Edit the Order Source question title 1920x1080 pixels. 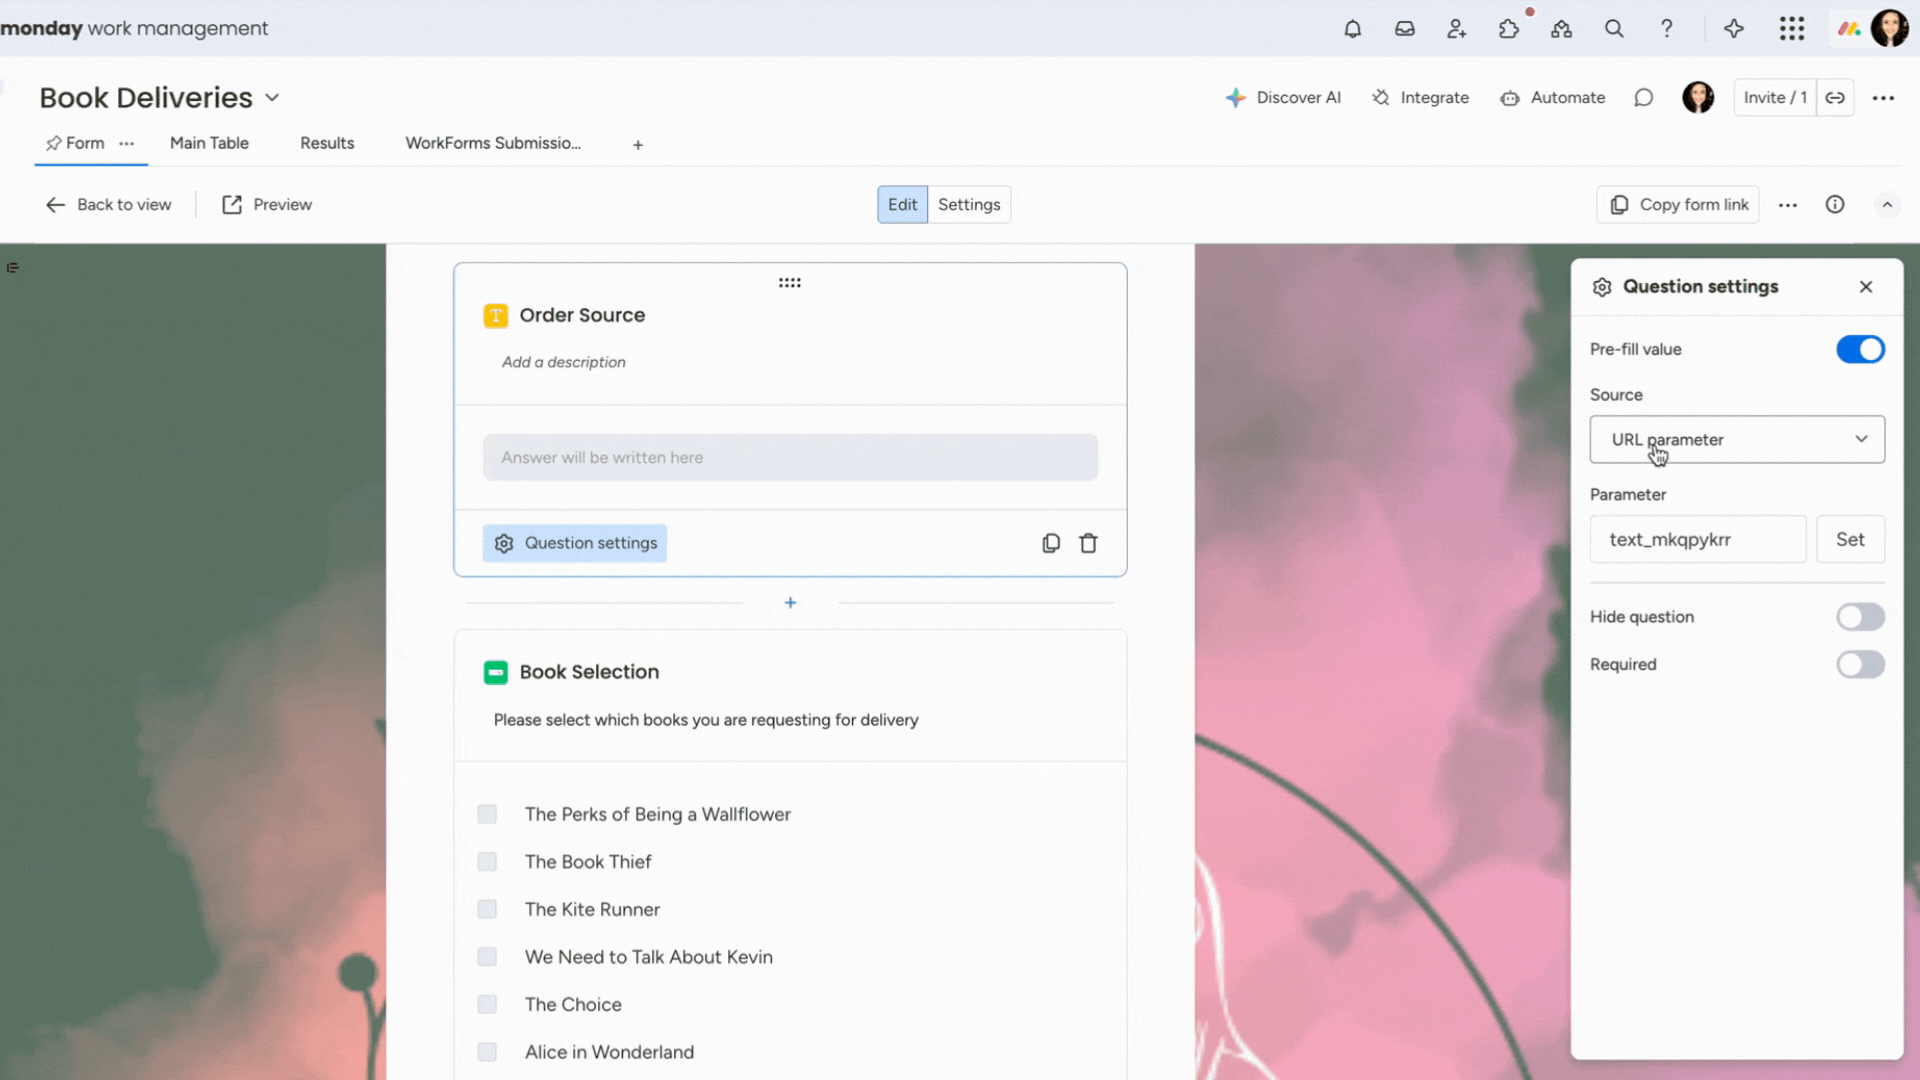pos(582,316)
